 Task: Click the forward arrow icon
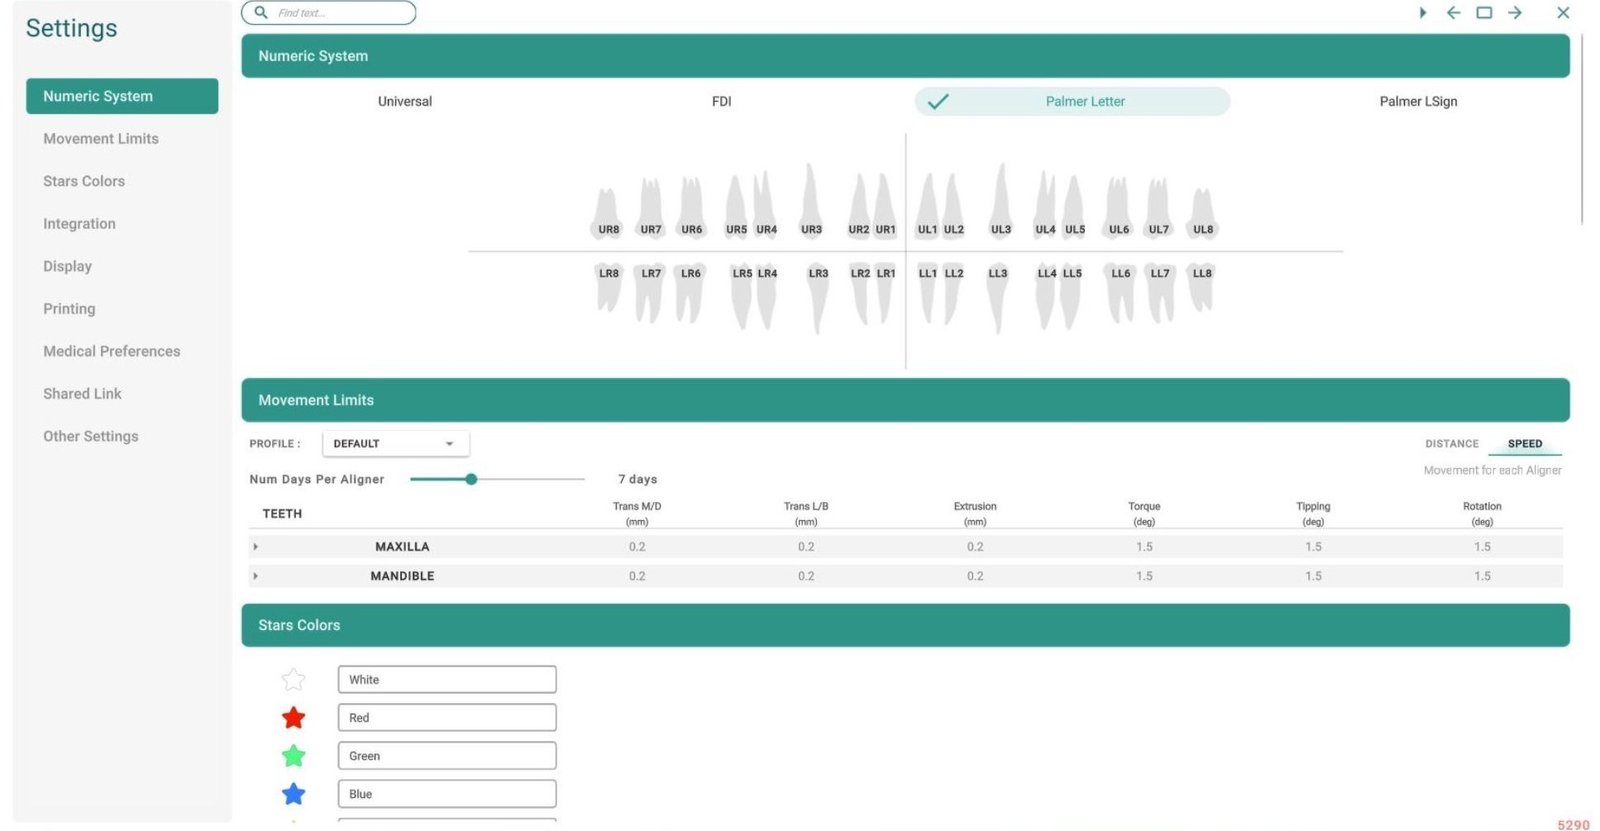(x=1515, y=13)
